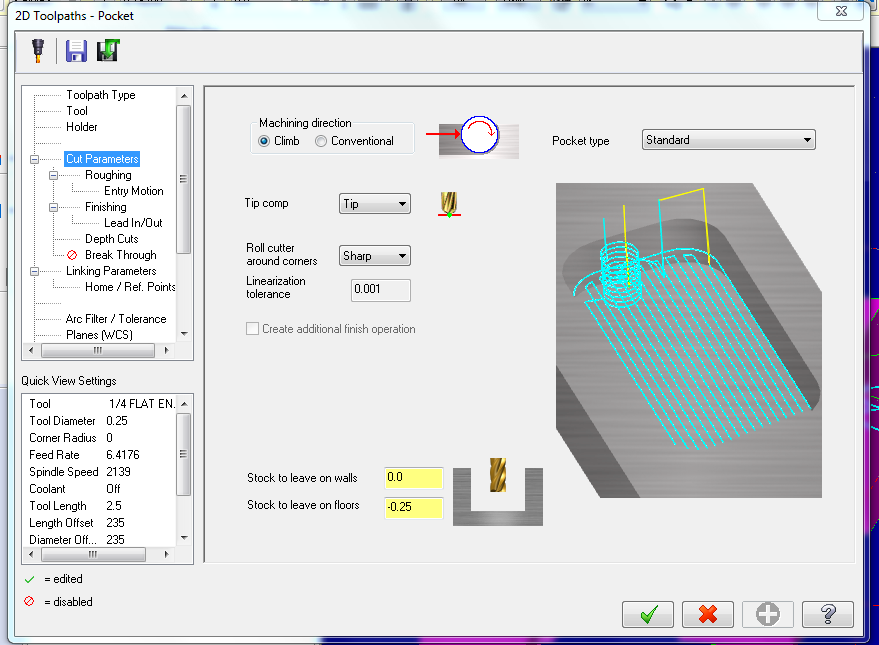879x645 pixels.
Task: Open the Roll cutter around corners dropdown
Action: 375,256
